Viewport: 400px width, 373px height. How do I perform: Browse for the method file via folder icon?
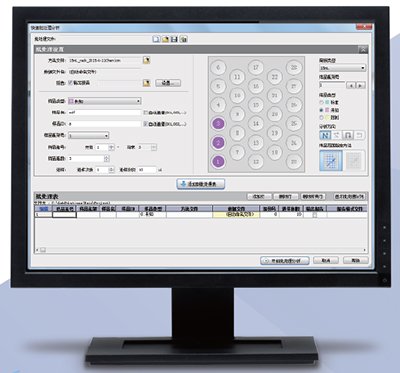coord(146,60)
